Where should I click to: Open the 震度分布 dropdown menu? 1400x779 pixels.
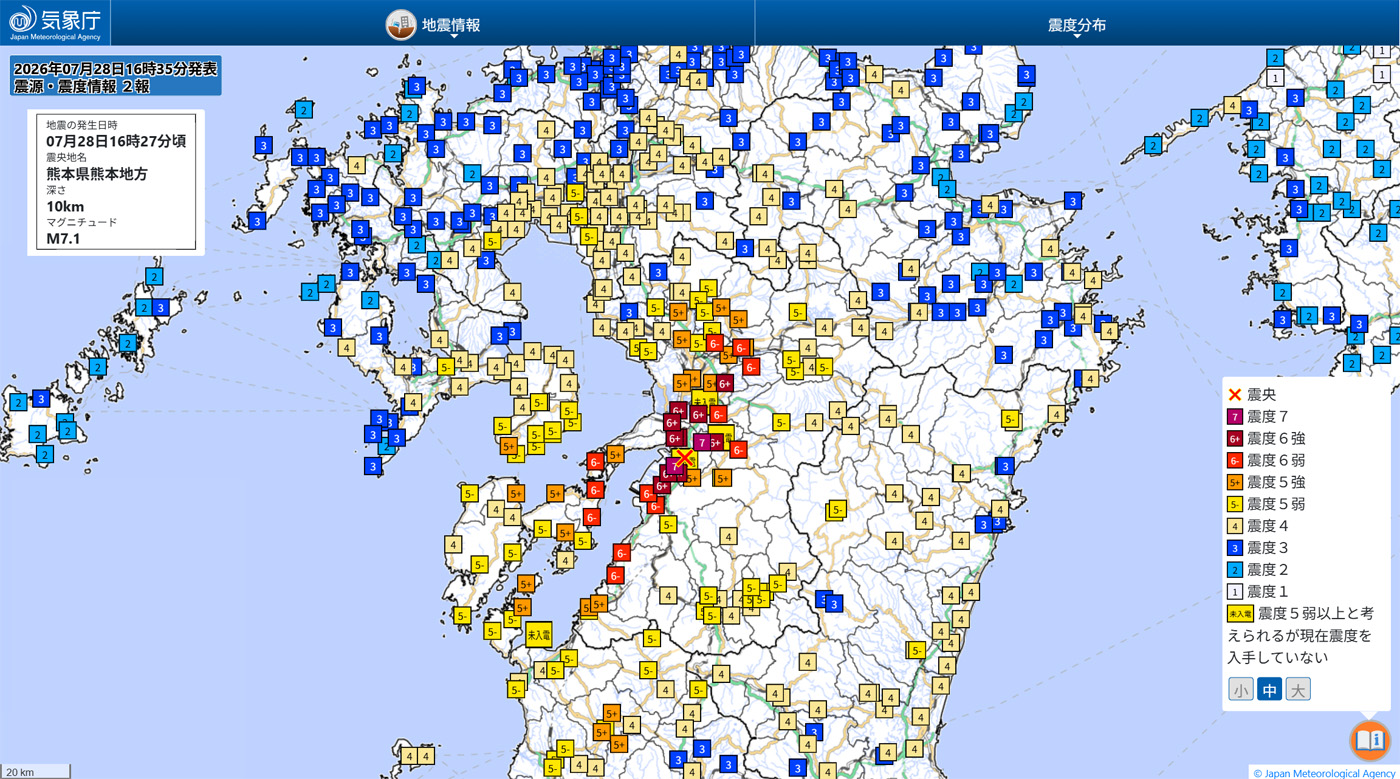(1077, 26)
